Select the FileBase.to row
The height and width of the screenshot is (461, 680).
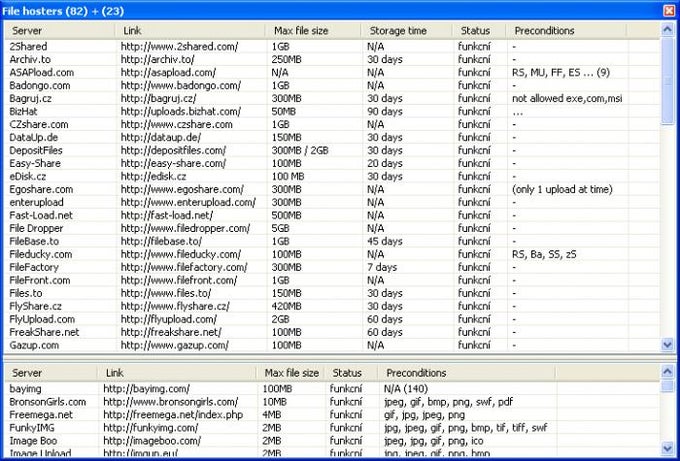pyautogui.click(x=332, y=242)
